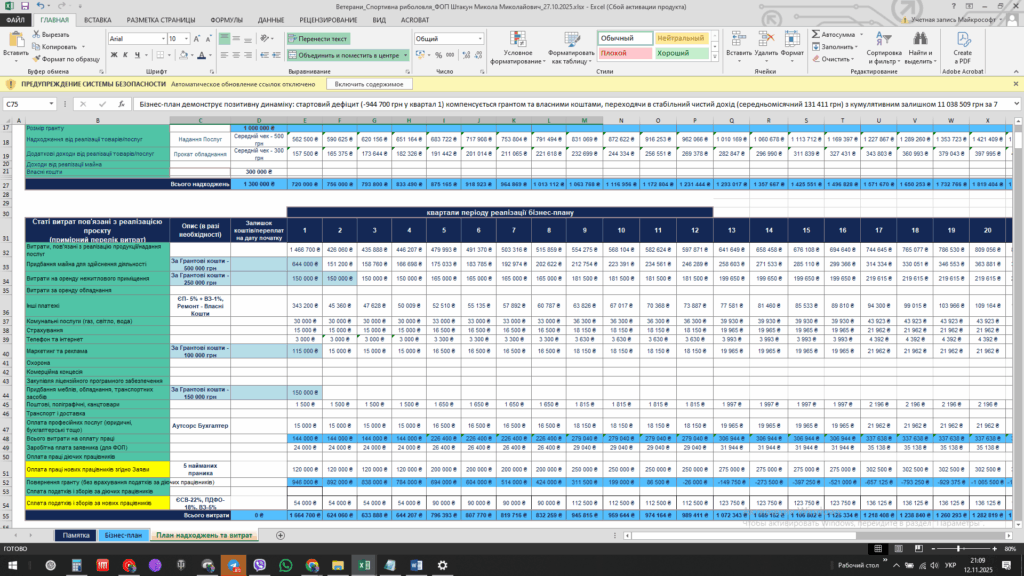
Task: Expand the font name Arial dropdown
Action: tap(161, 38)
